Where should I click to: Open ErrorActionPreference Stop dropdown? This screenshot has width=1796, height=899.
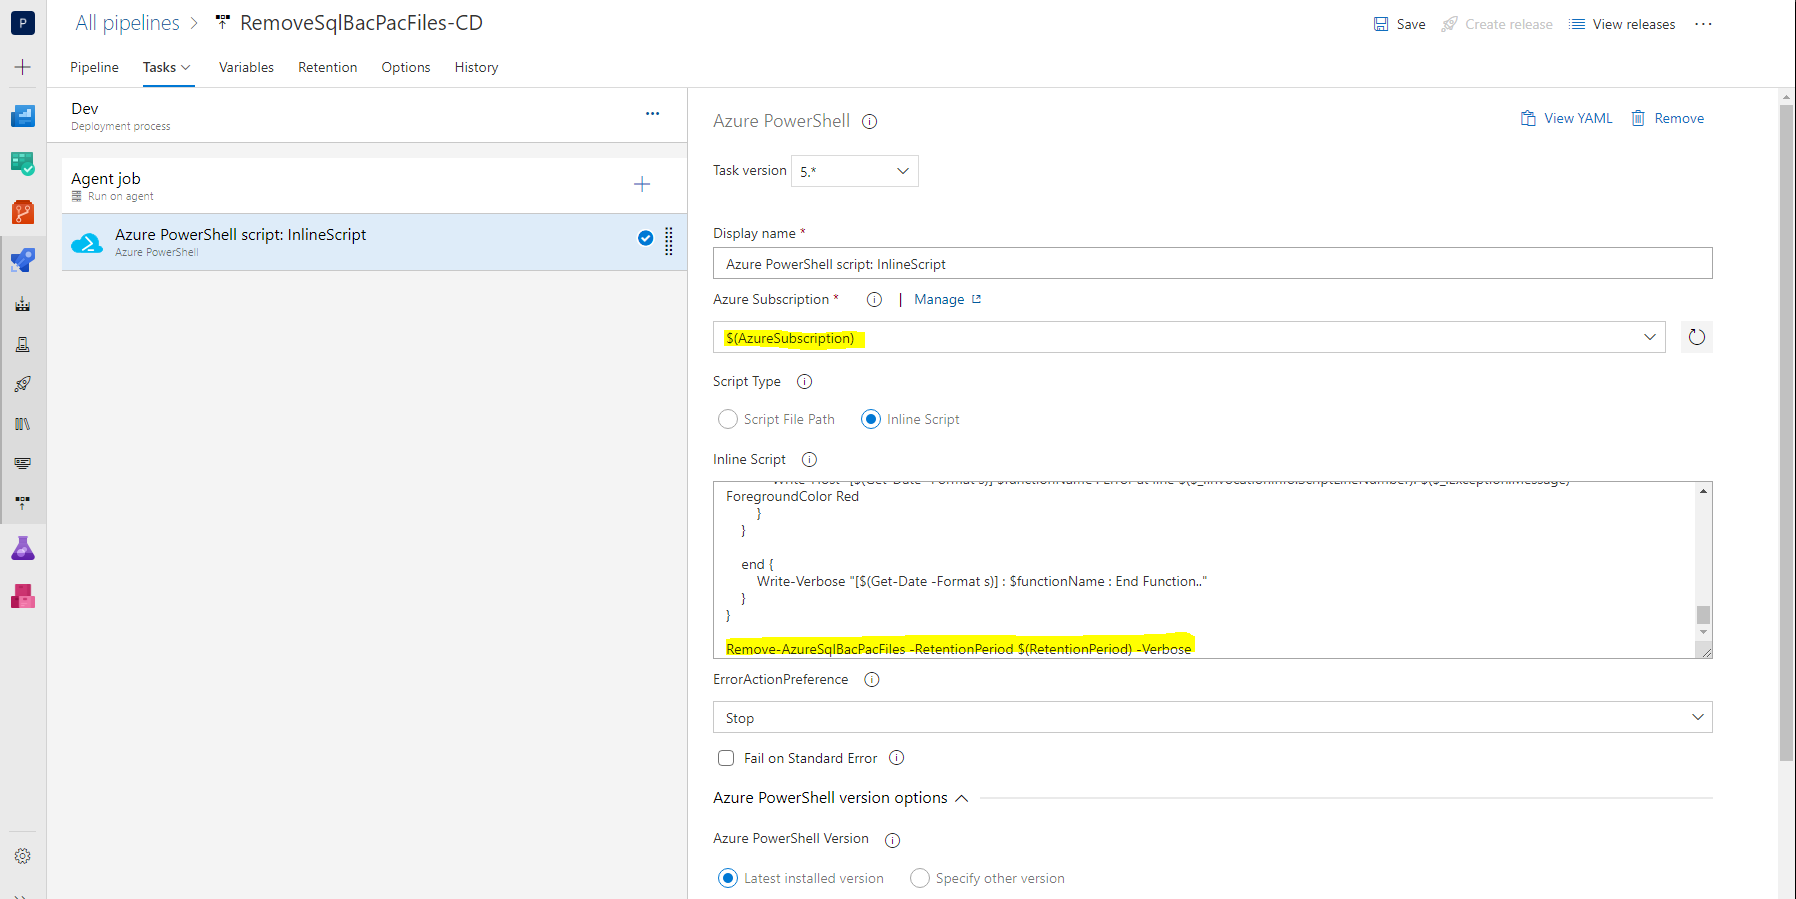click(x=1212, y=717)
